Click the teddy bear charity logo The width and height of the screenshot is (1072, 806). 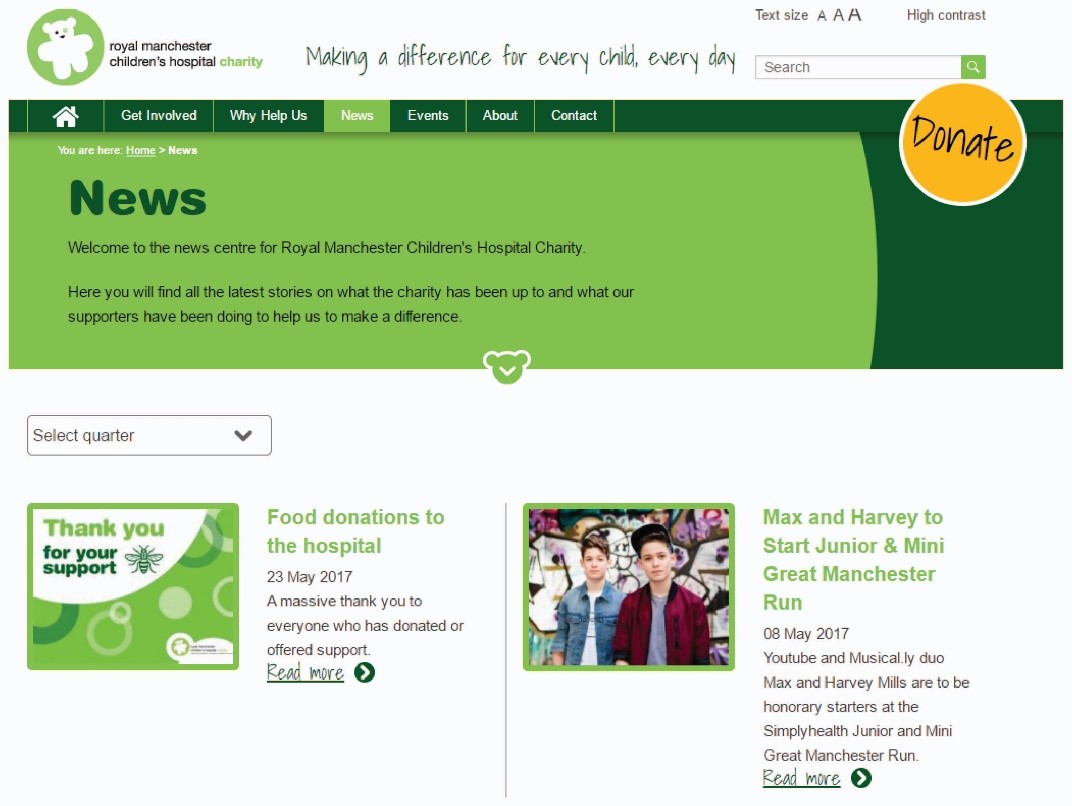pyautogui.click(x=66, y=47)
